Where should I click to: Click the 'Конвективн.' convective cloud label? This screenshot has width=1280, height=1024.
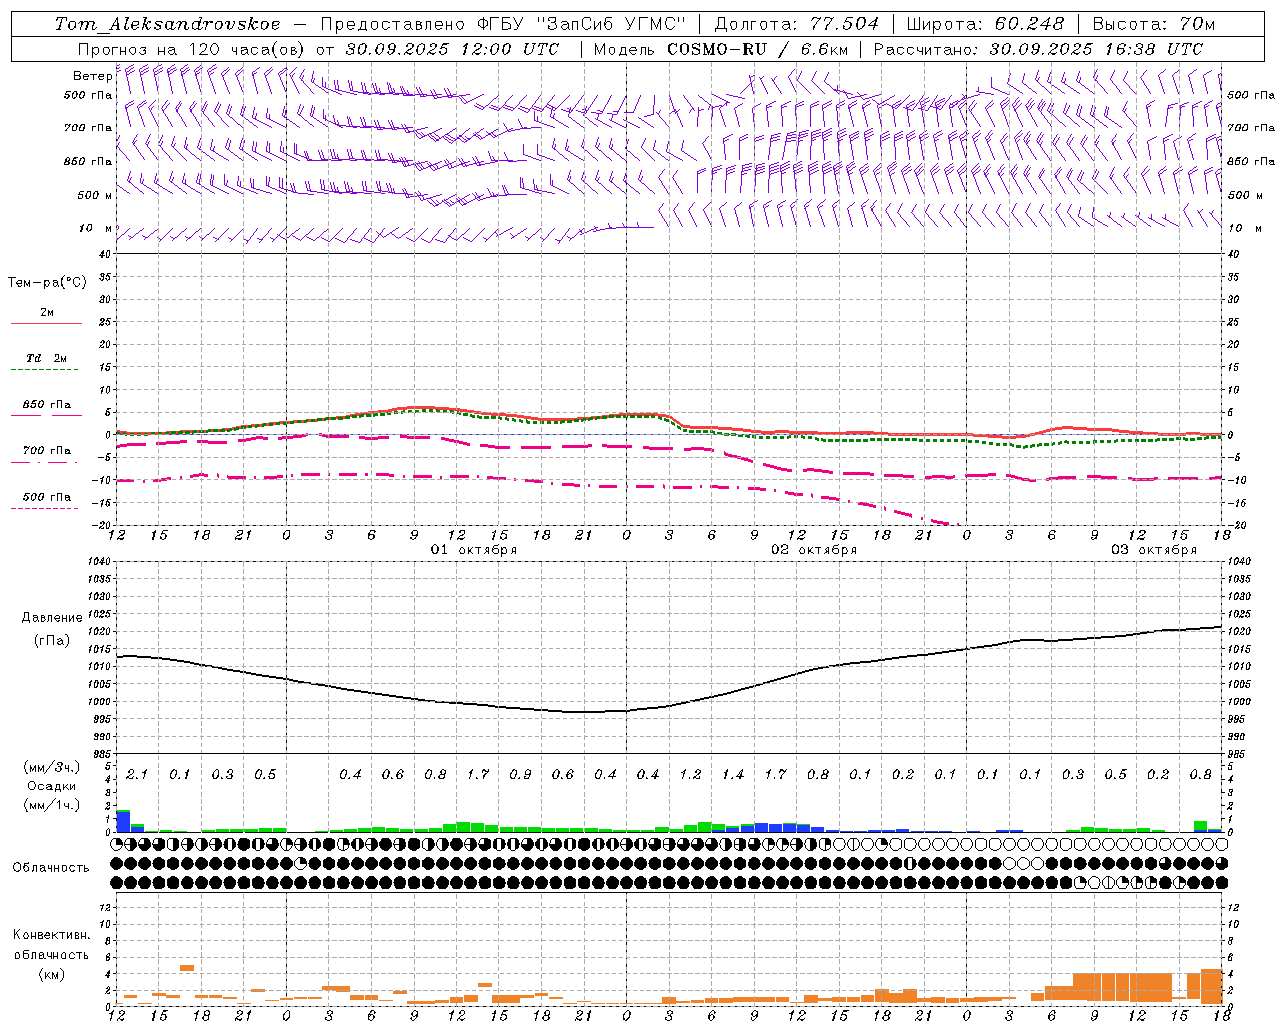52,935
